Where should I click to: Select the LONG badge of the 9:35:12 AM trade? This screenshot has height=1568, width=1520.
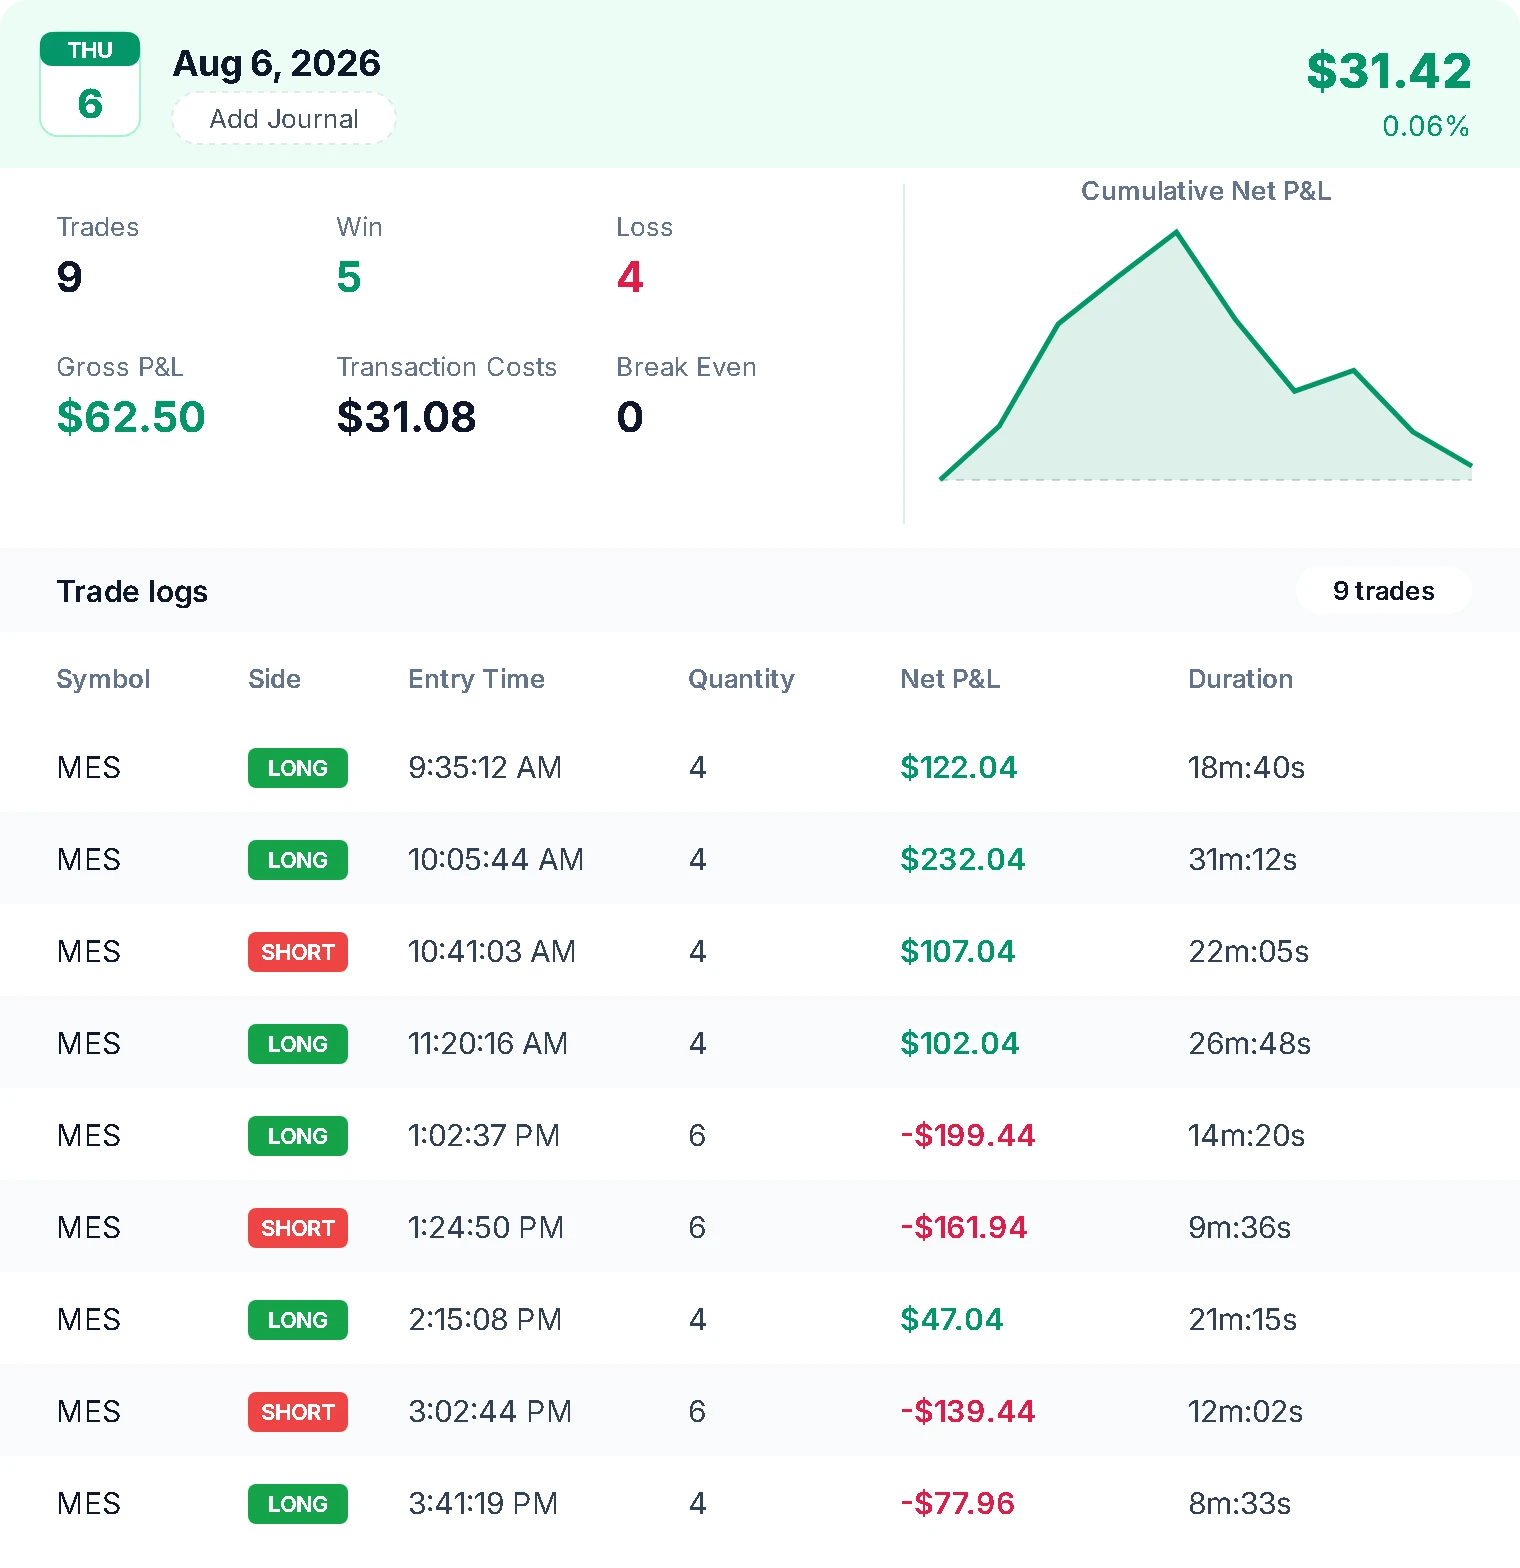pos(298,768)
